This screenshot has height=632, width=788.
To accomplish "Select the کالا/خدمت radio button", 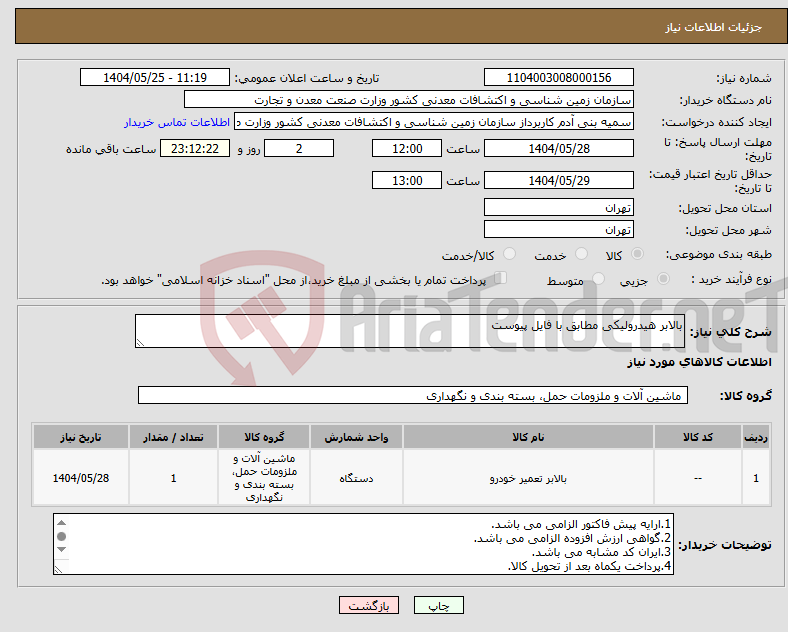I will pos(509,254).
